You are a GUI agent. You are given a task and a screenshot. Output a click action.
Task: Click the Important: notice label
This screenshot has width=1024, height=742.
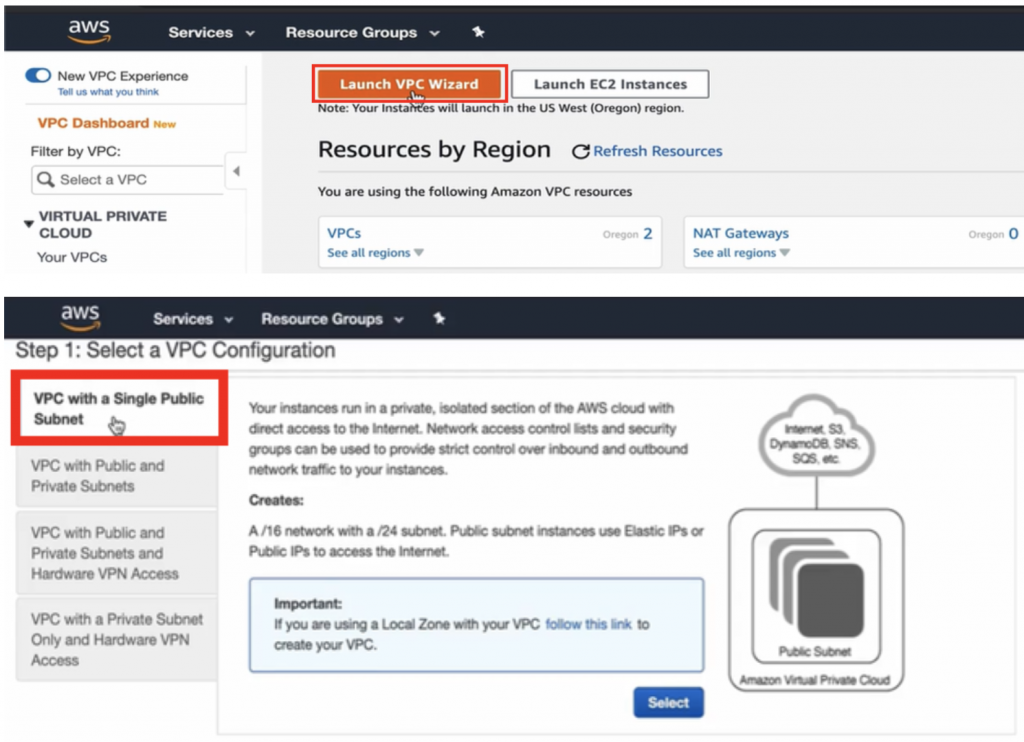tap(308, 604)
